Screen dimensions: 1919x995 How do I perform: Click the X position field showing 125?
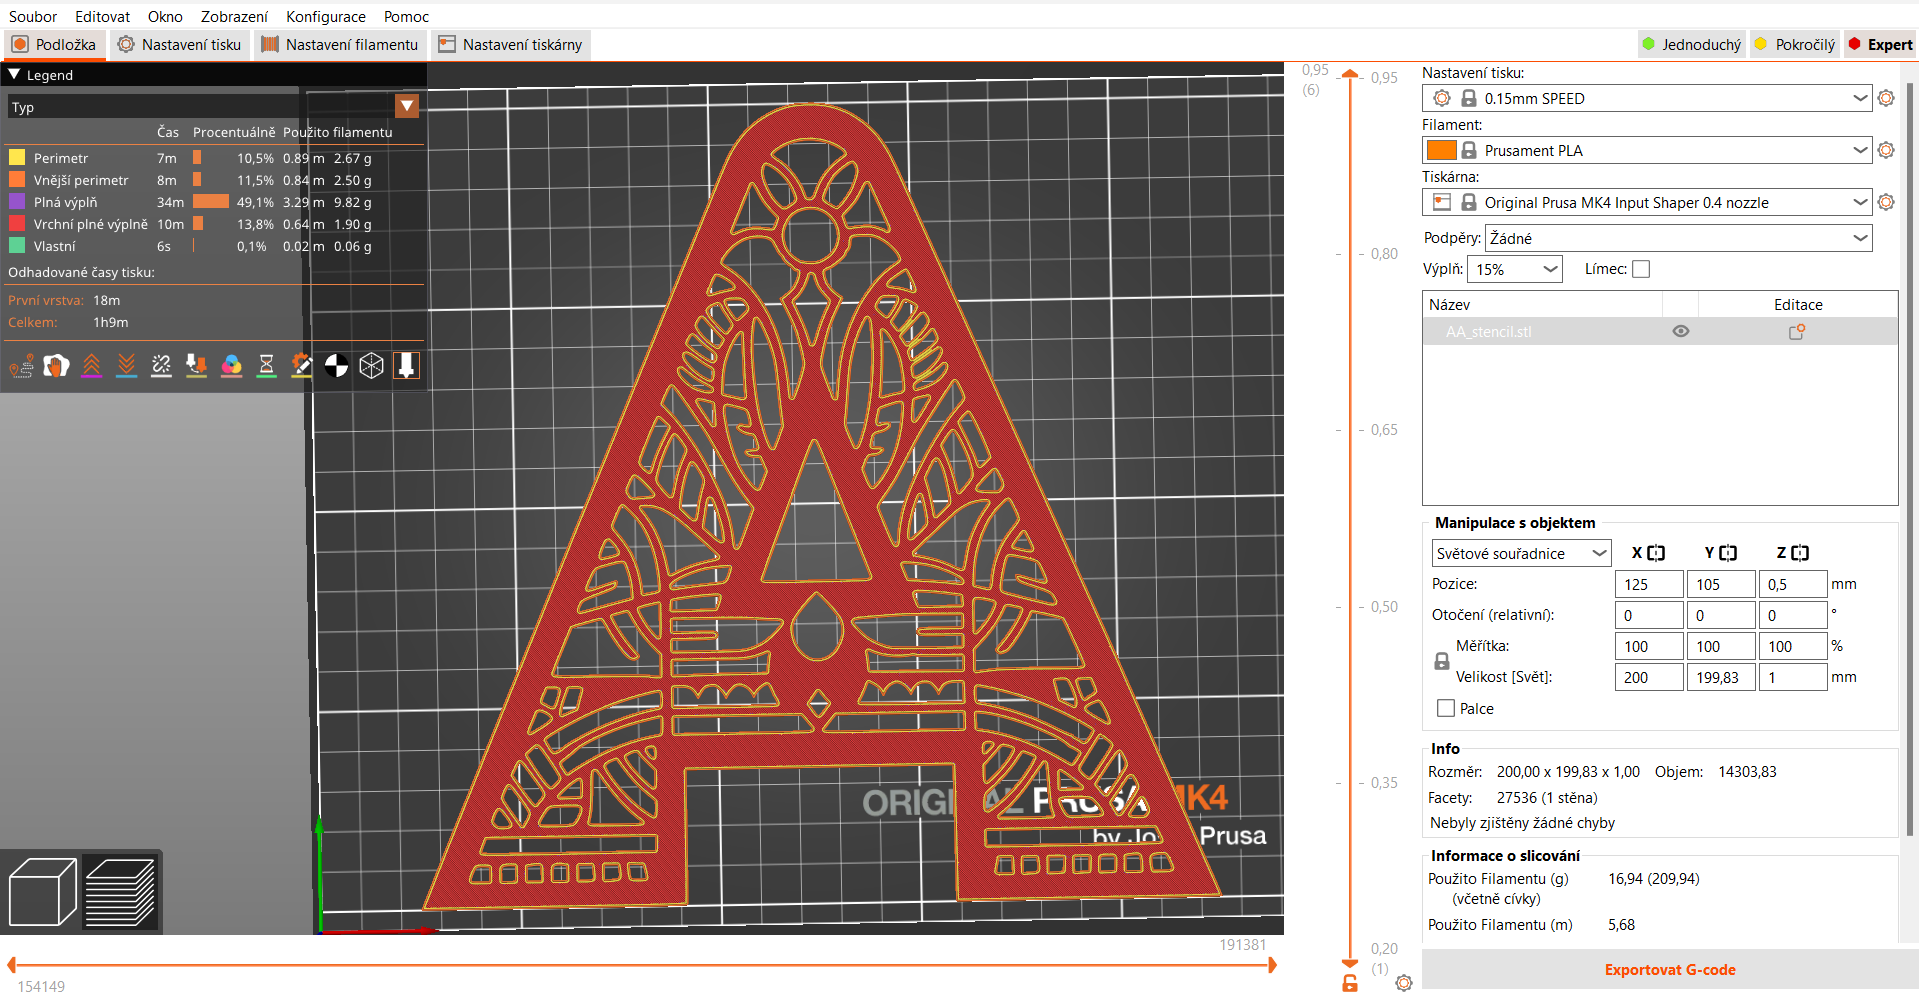tap(1648, 583)
